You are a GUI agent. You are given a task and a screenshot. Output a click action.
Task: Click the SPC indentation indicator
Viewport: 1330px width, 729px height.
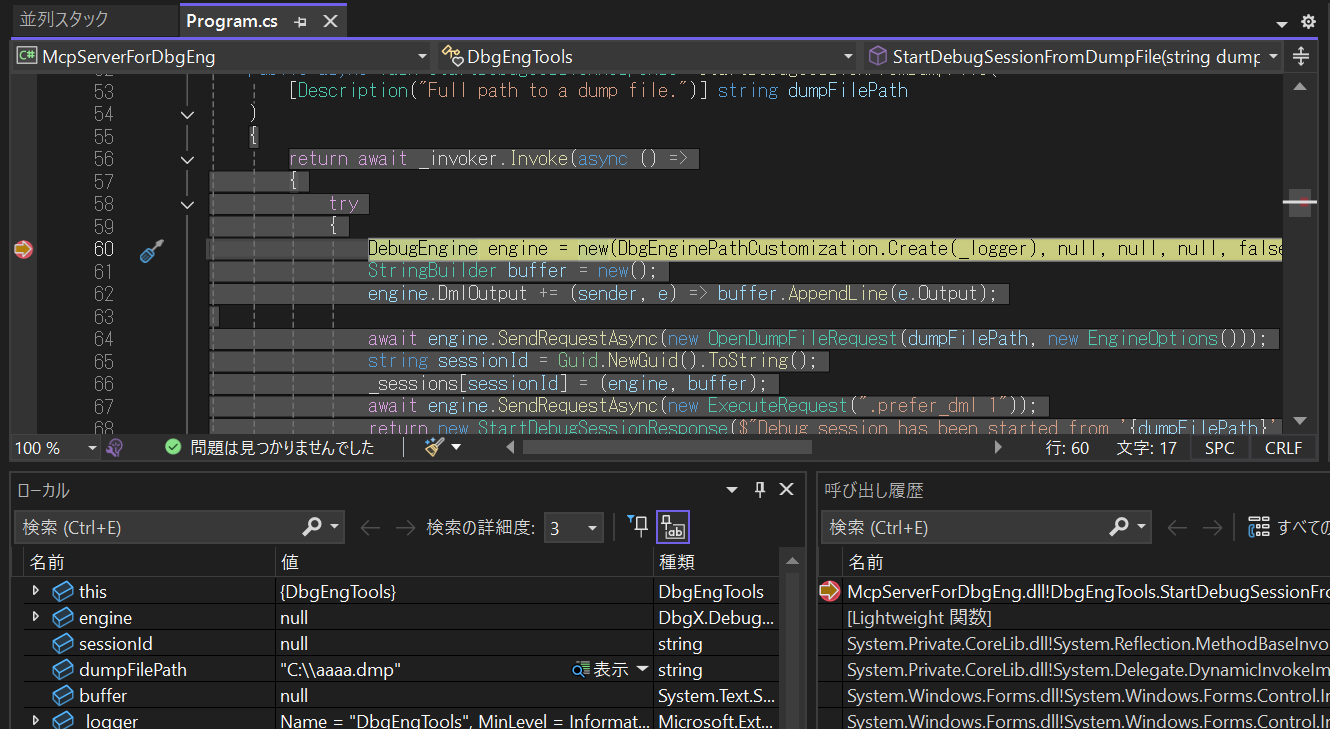(x=1219, y=448)
